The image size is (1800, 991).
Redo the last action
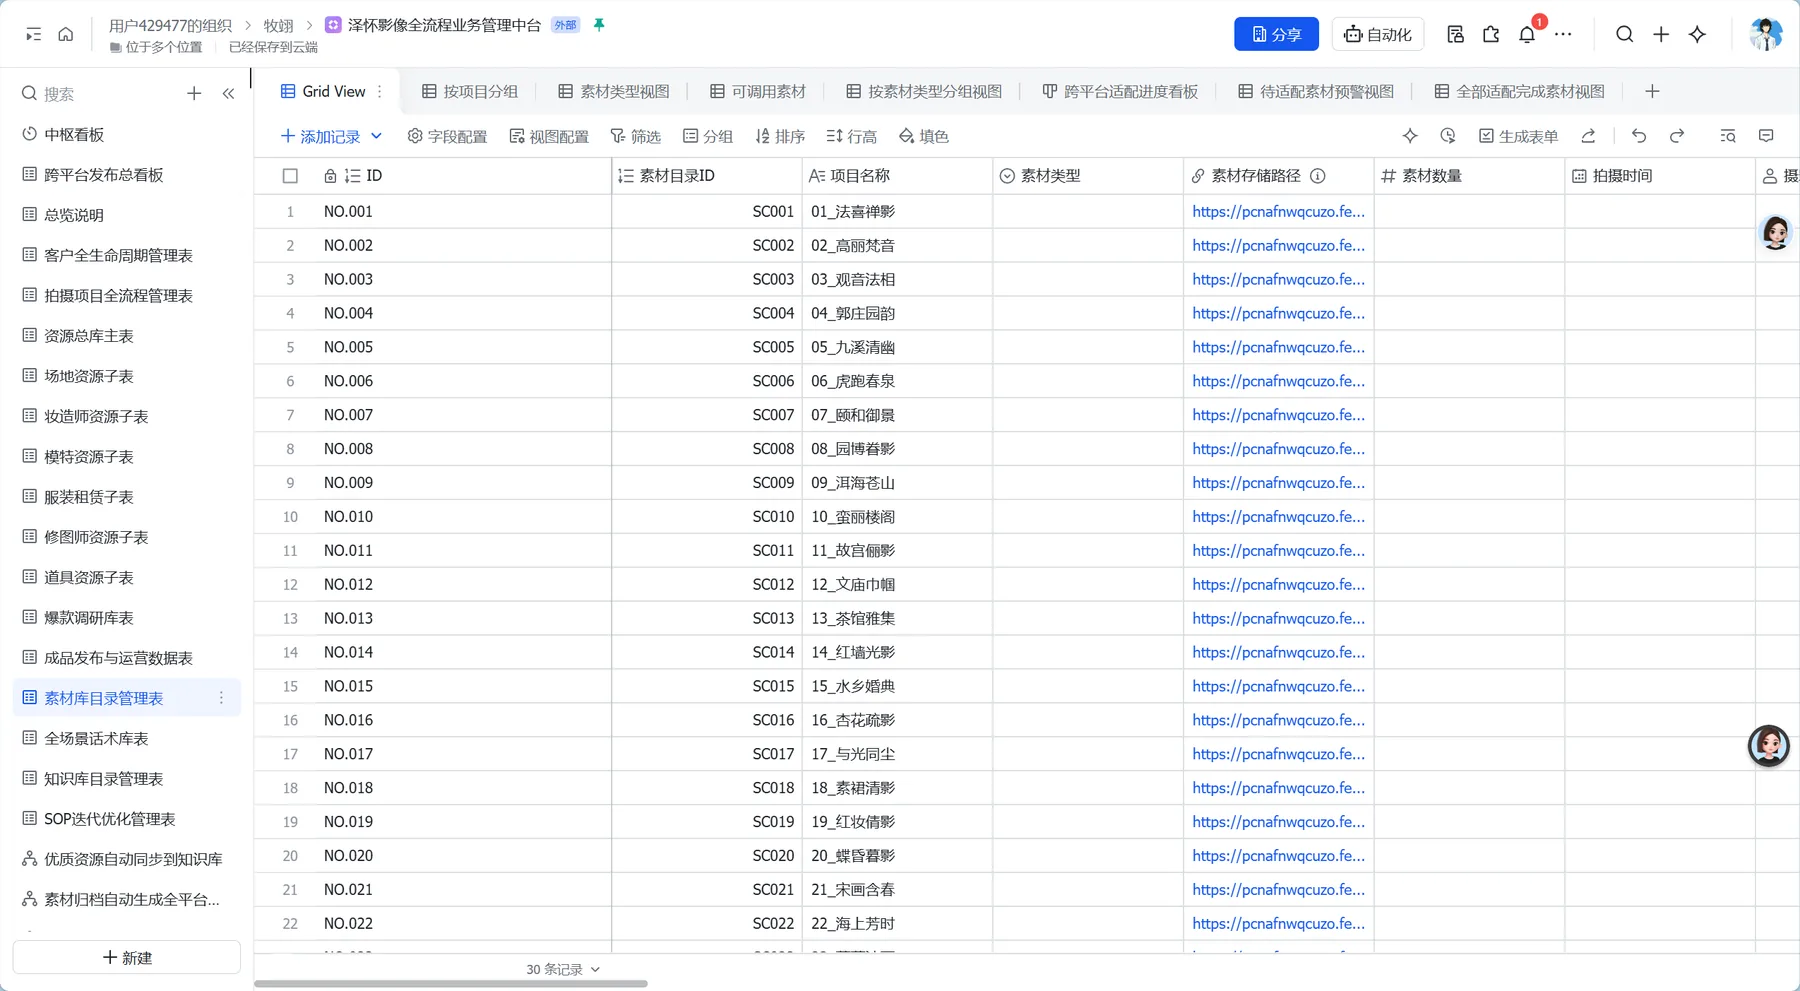tap(1677, 136)
